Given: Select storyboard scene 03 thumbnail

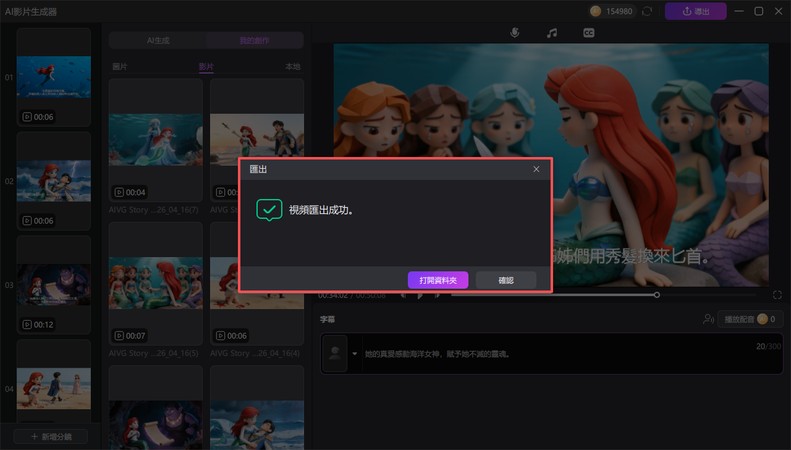Looking at the screenshot, I should (x=54, y=285).
